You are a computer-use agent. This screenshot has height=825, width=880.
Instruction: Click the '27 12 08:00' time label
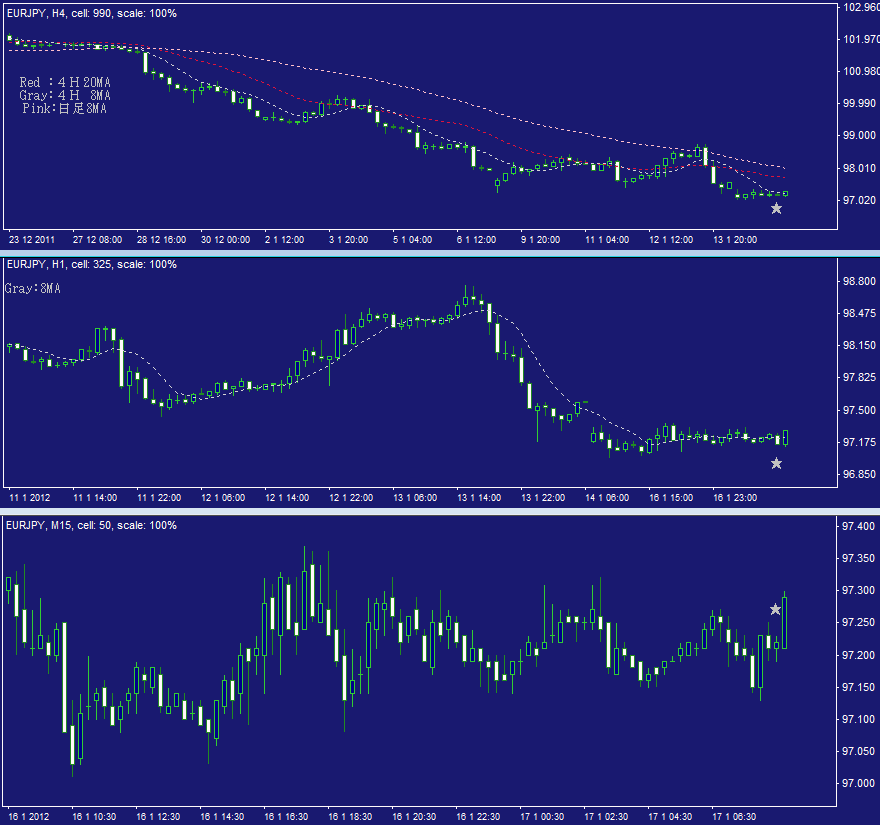tap(97, 240)
